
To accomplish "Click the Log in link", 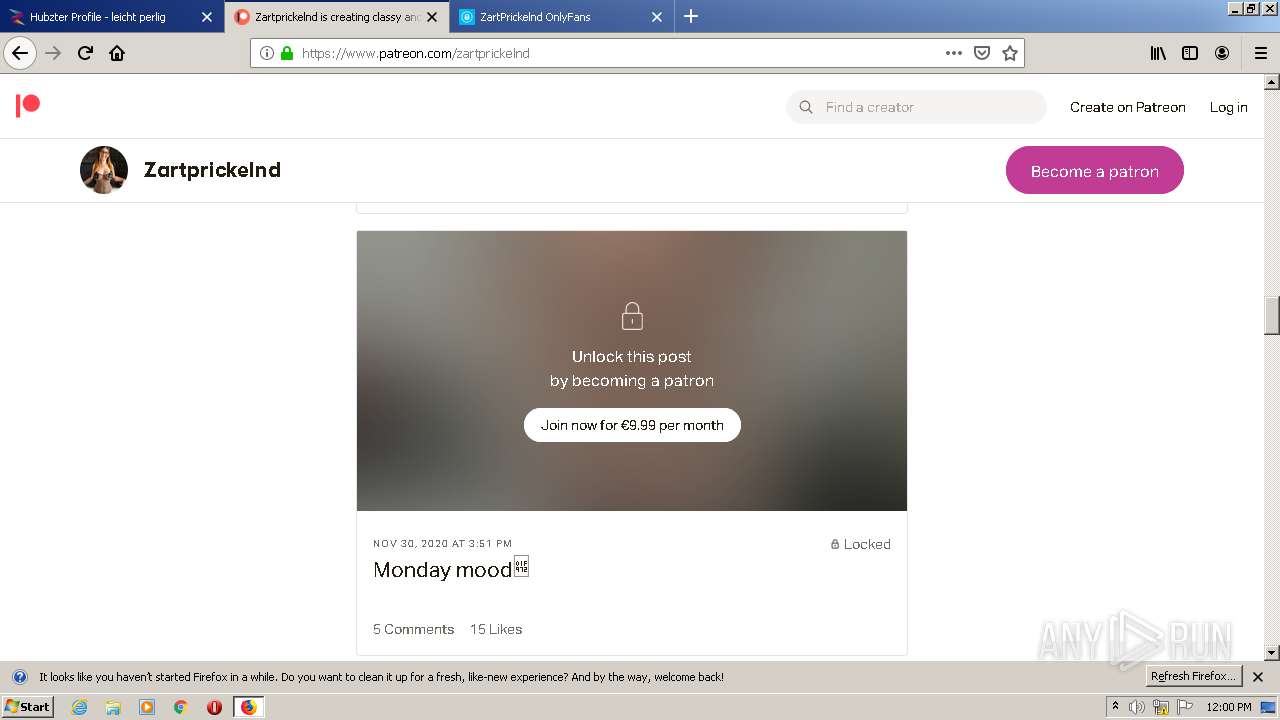I will [1229, 107].
